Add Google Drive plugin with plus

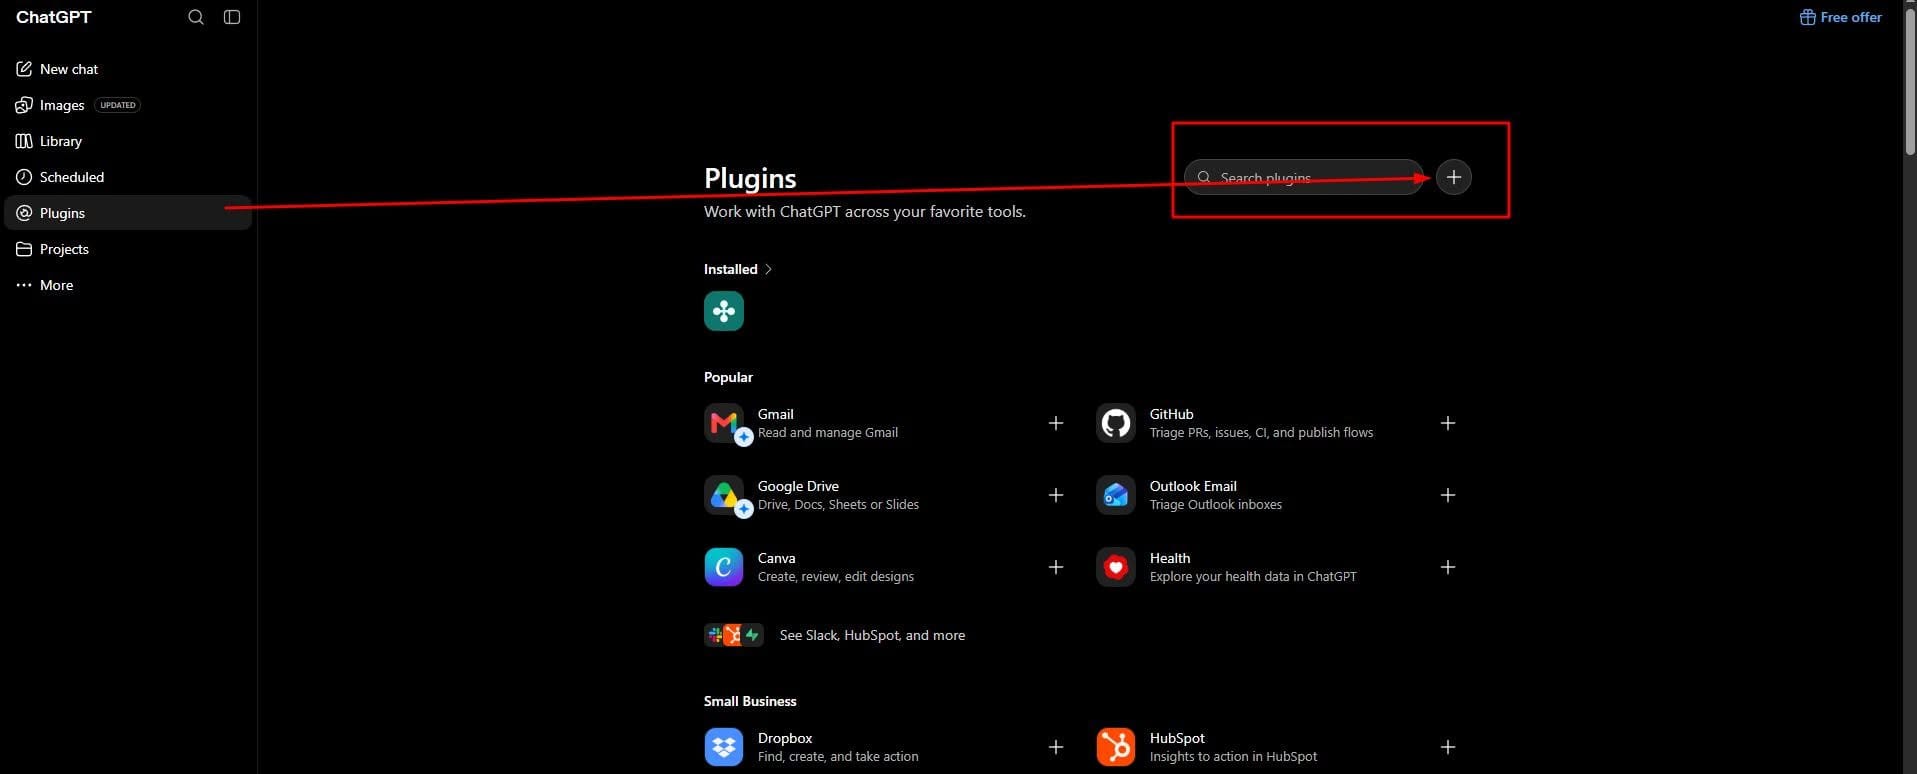[x=1056, y=495]
